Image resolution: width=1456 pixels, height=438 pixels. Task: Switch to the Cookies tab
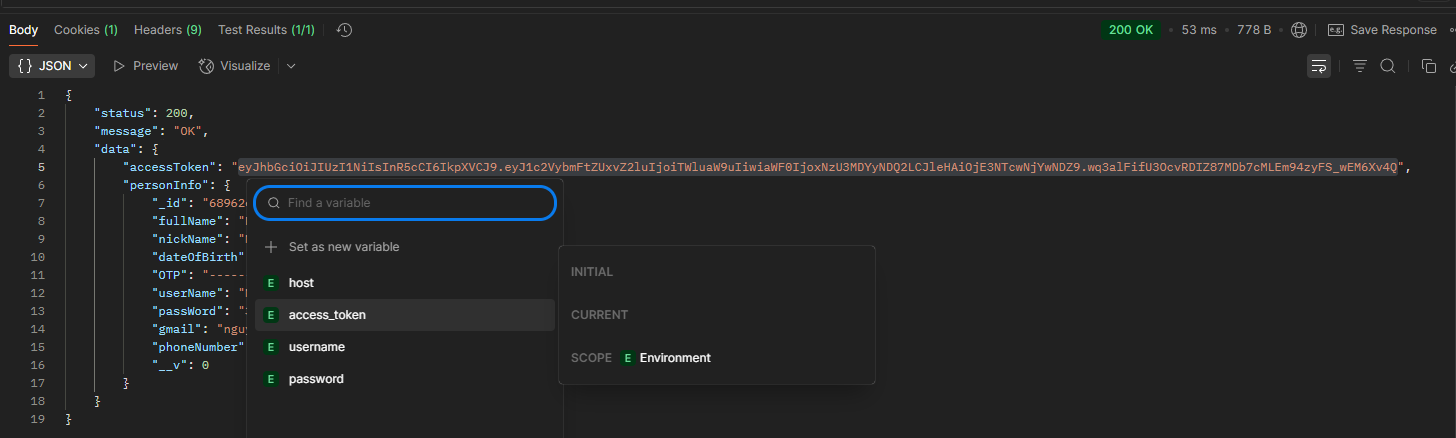coord(85,30)
